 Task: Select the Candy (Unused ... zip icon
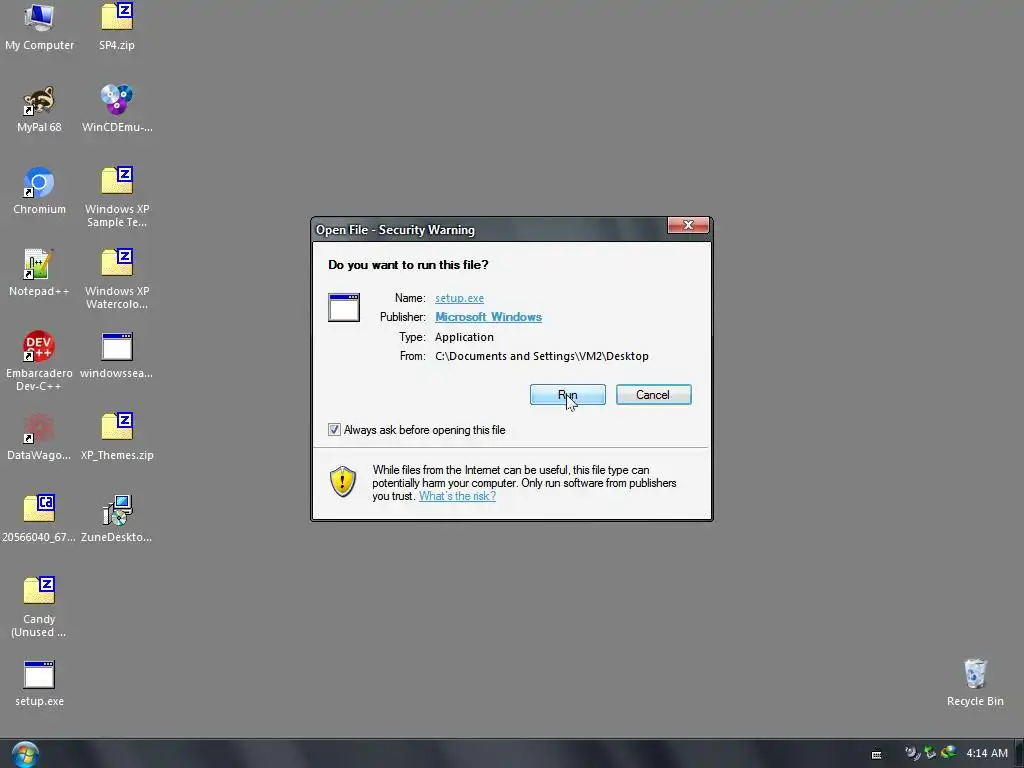point(39,607)
